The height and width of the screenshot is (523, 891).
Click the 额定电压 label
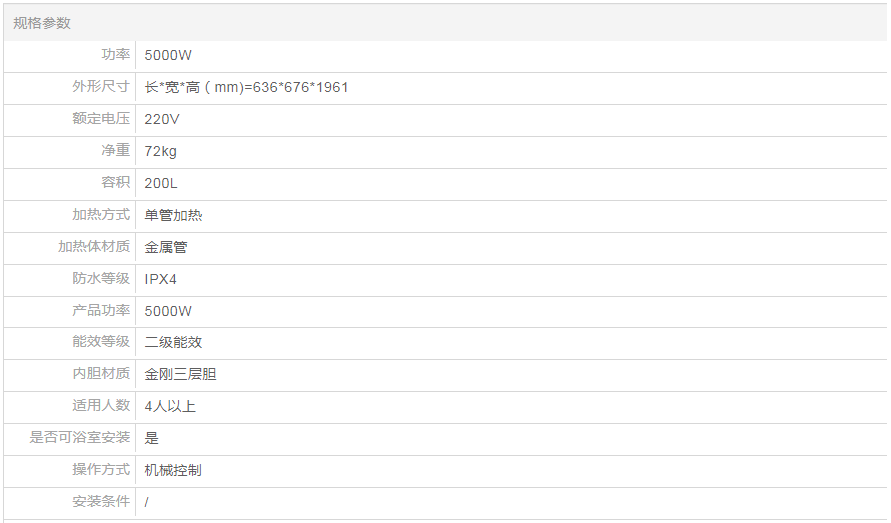(x=100, y=119)
